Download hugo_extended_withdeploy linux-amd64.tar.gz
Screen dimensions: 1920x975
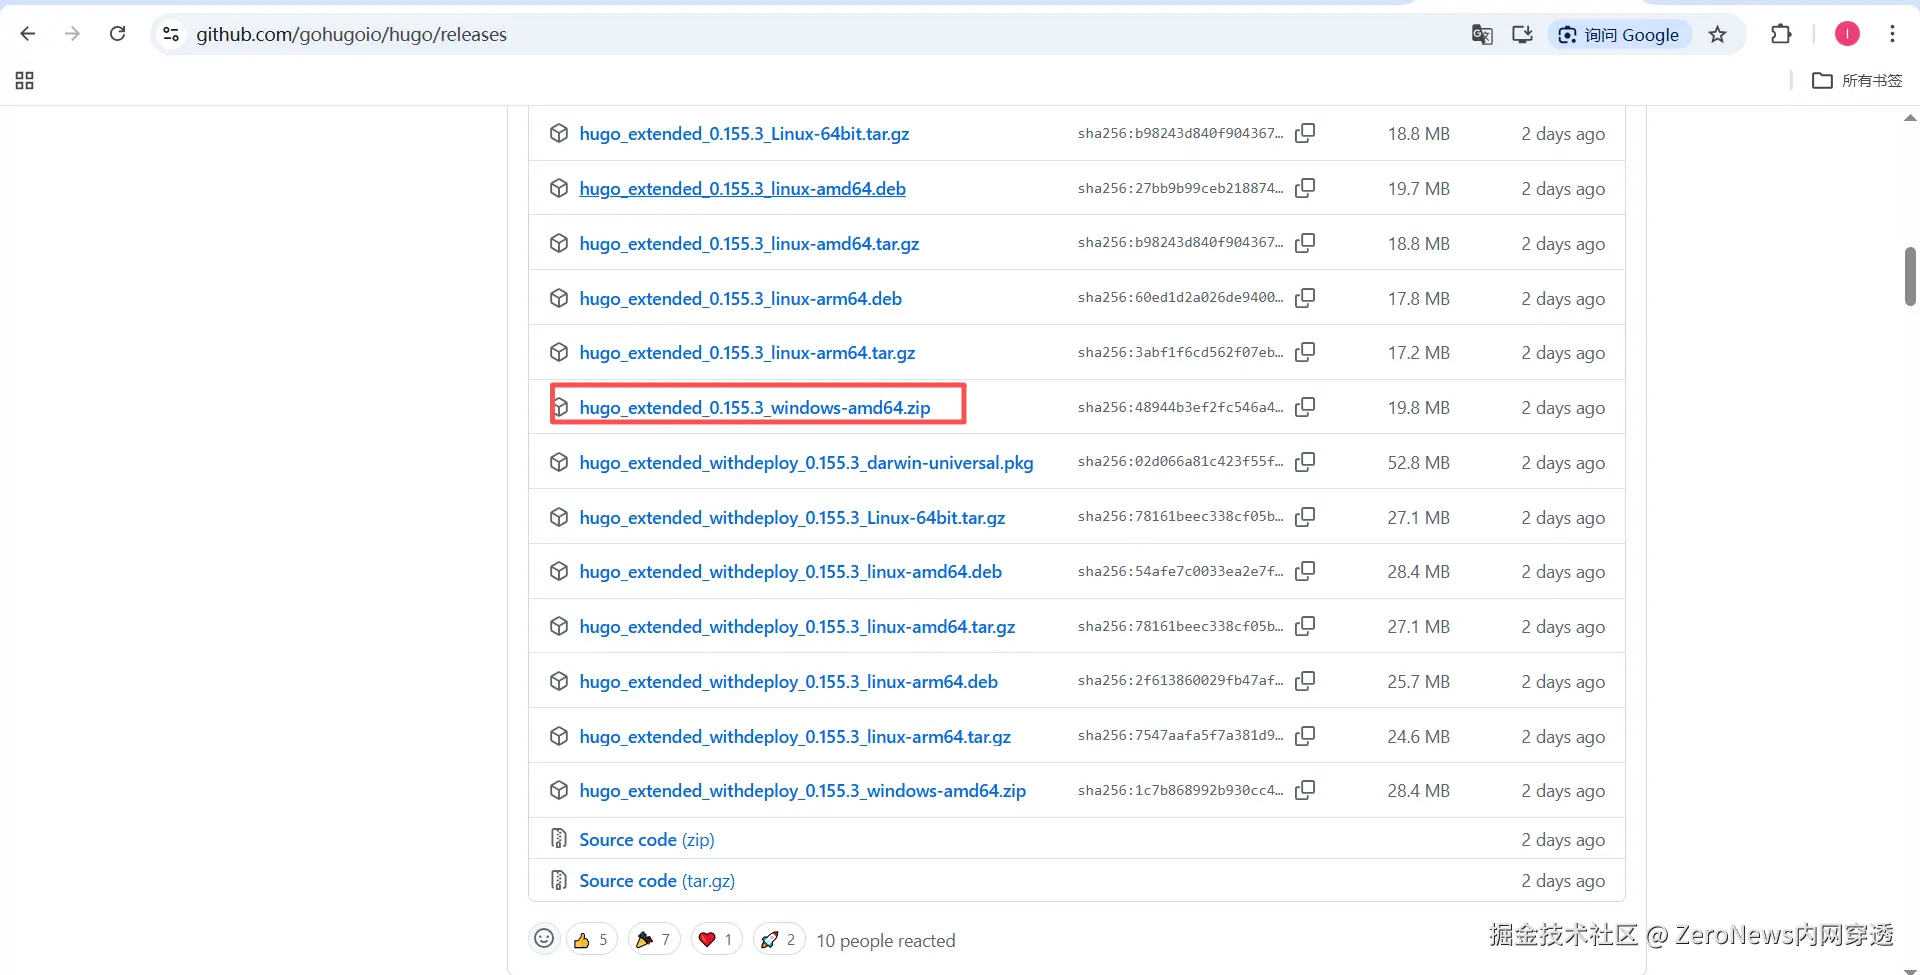point(797,627)
